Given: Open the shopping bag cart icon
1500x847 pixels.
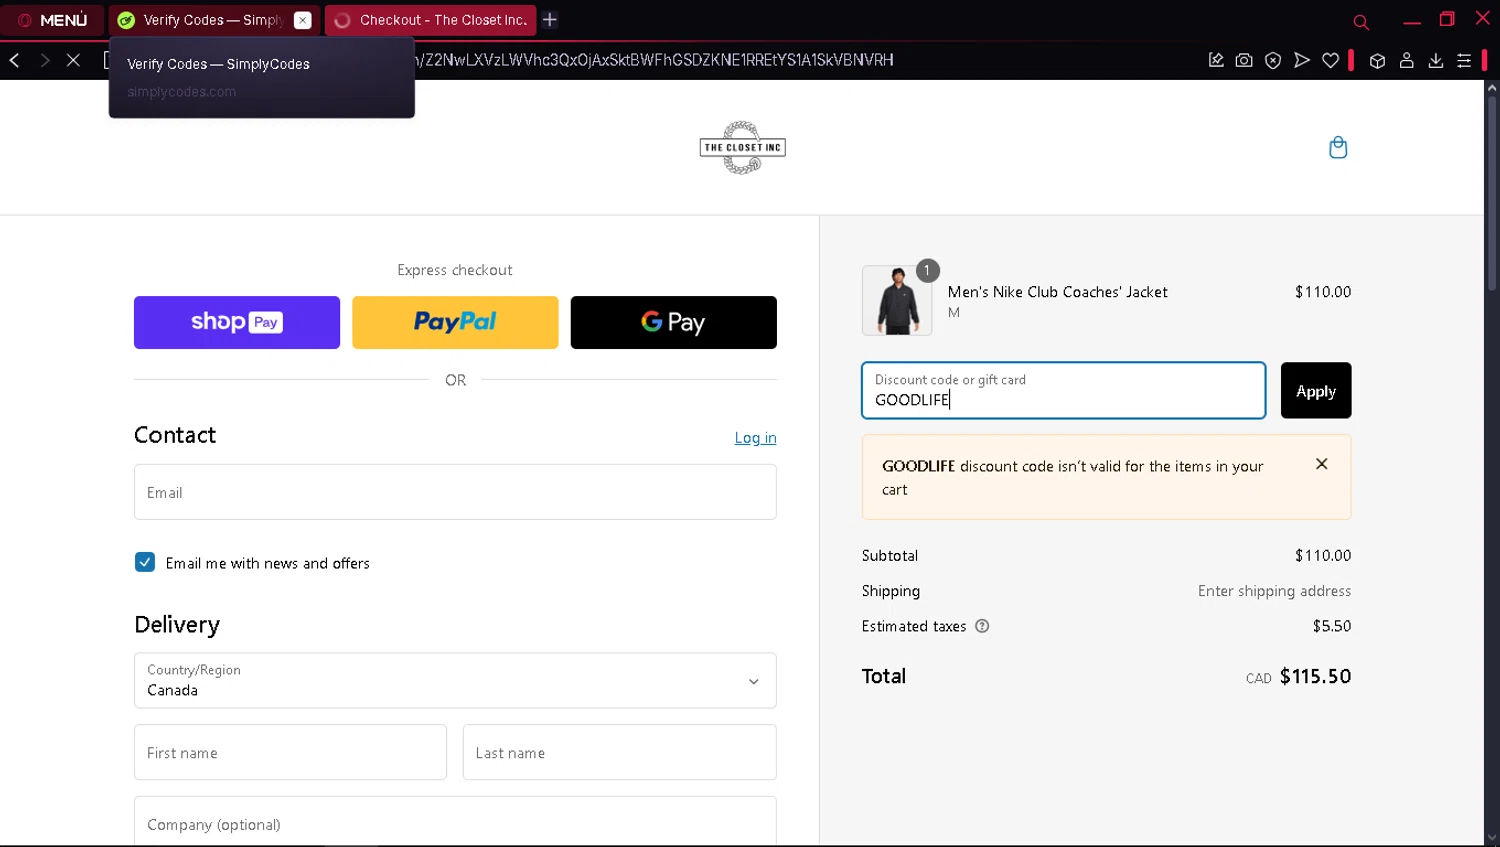Looking at the screenshot, I should click(1338, 148).
